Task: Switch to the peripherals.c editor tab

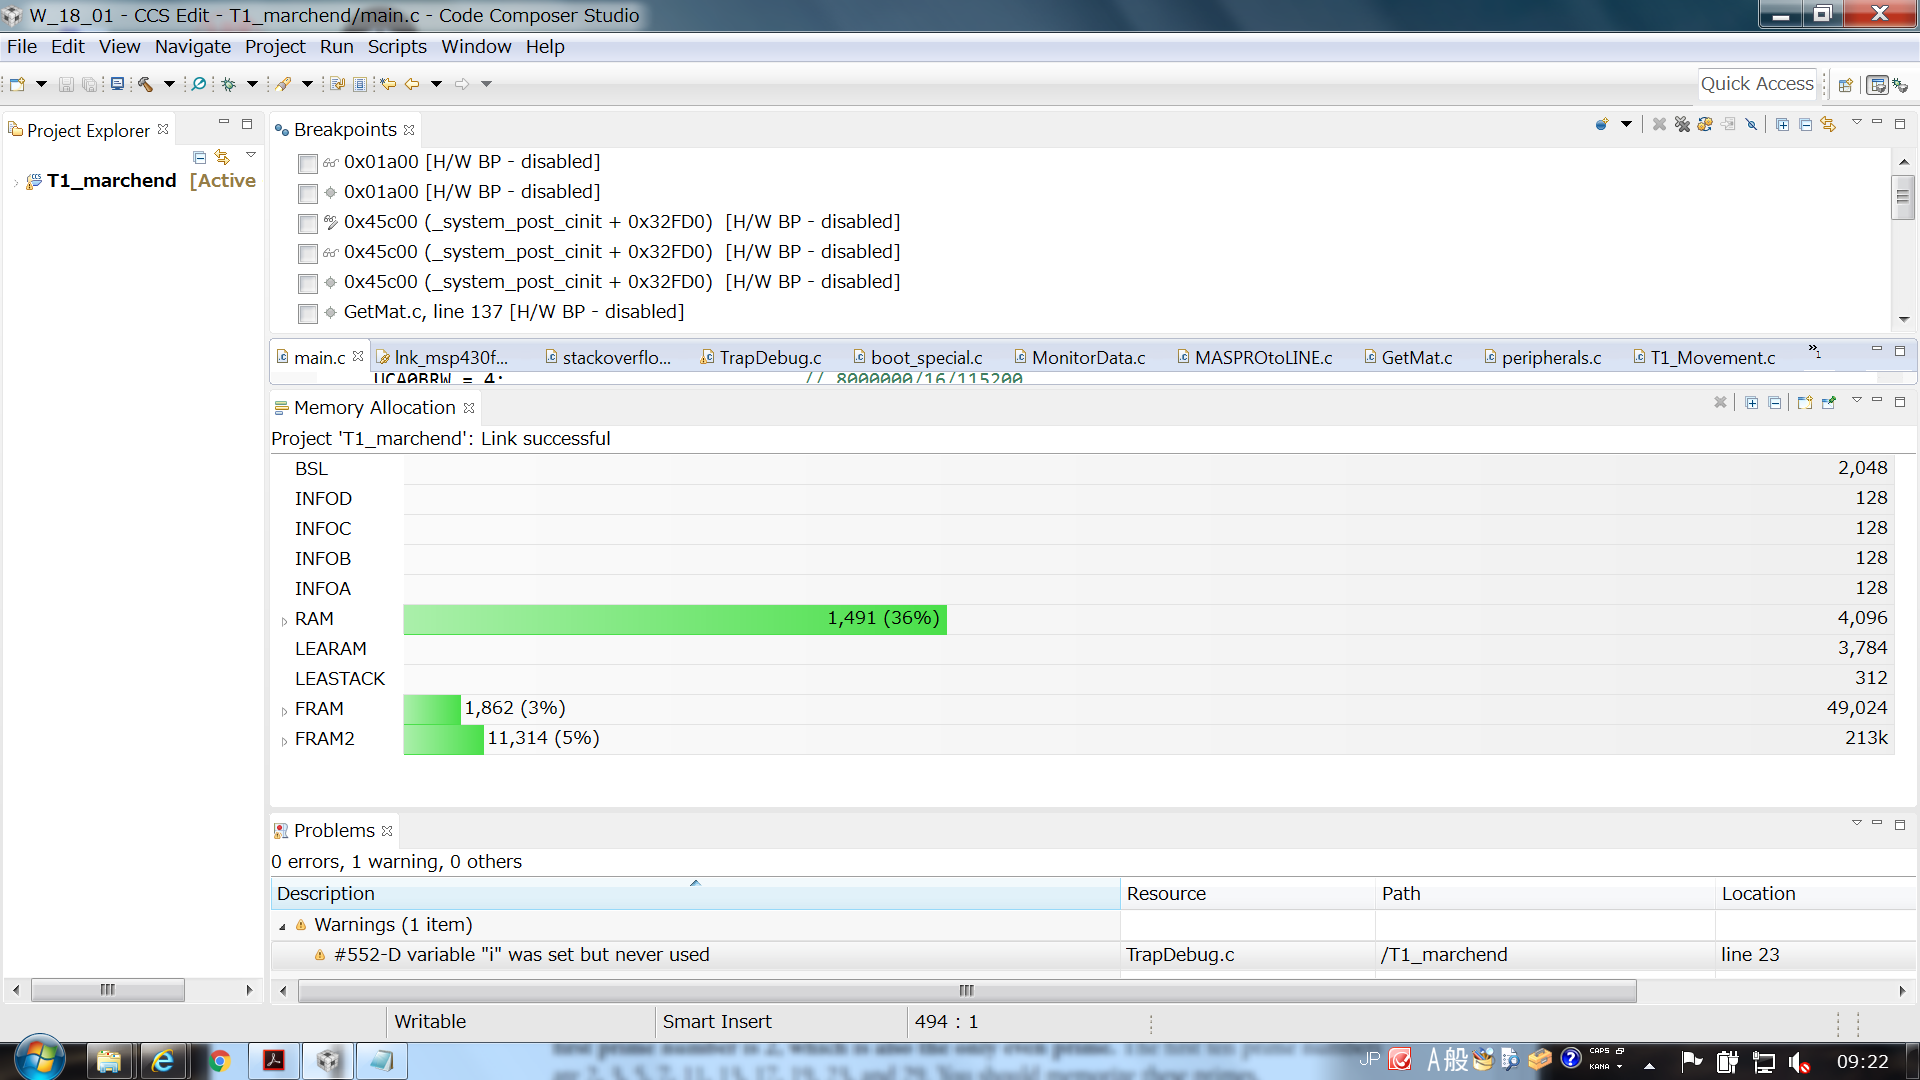Action: 1552,357
